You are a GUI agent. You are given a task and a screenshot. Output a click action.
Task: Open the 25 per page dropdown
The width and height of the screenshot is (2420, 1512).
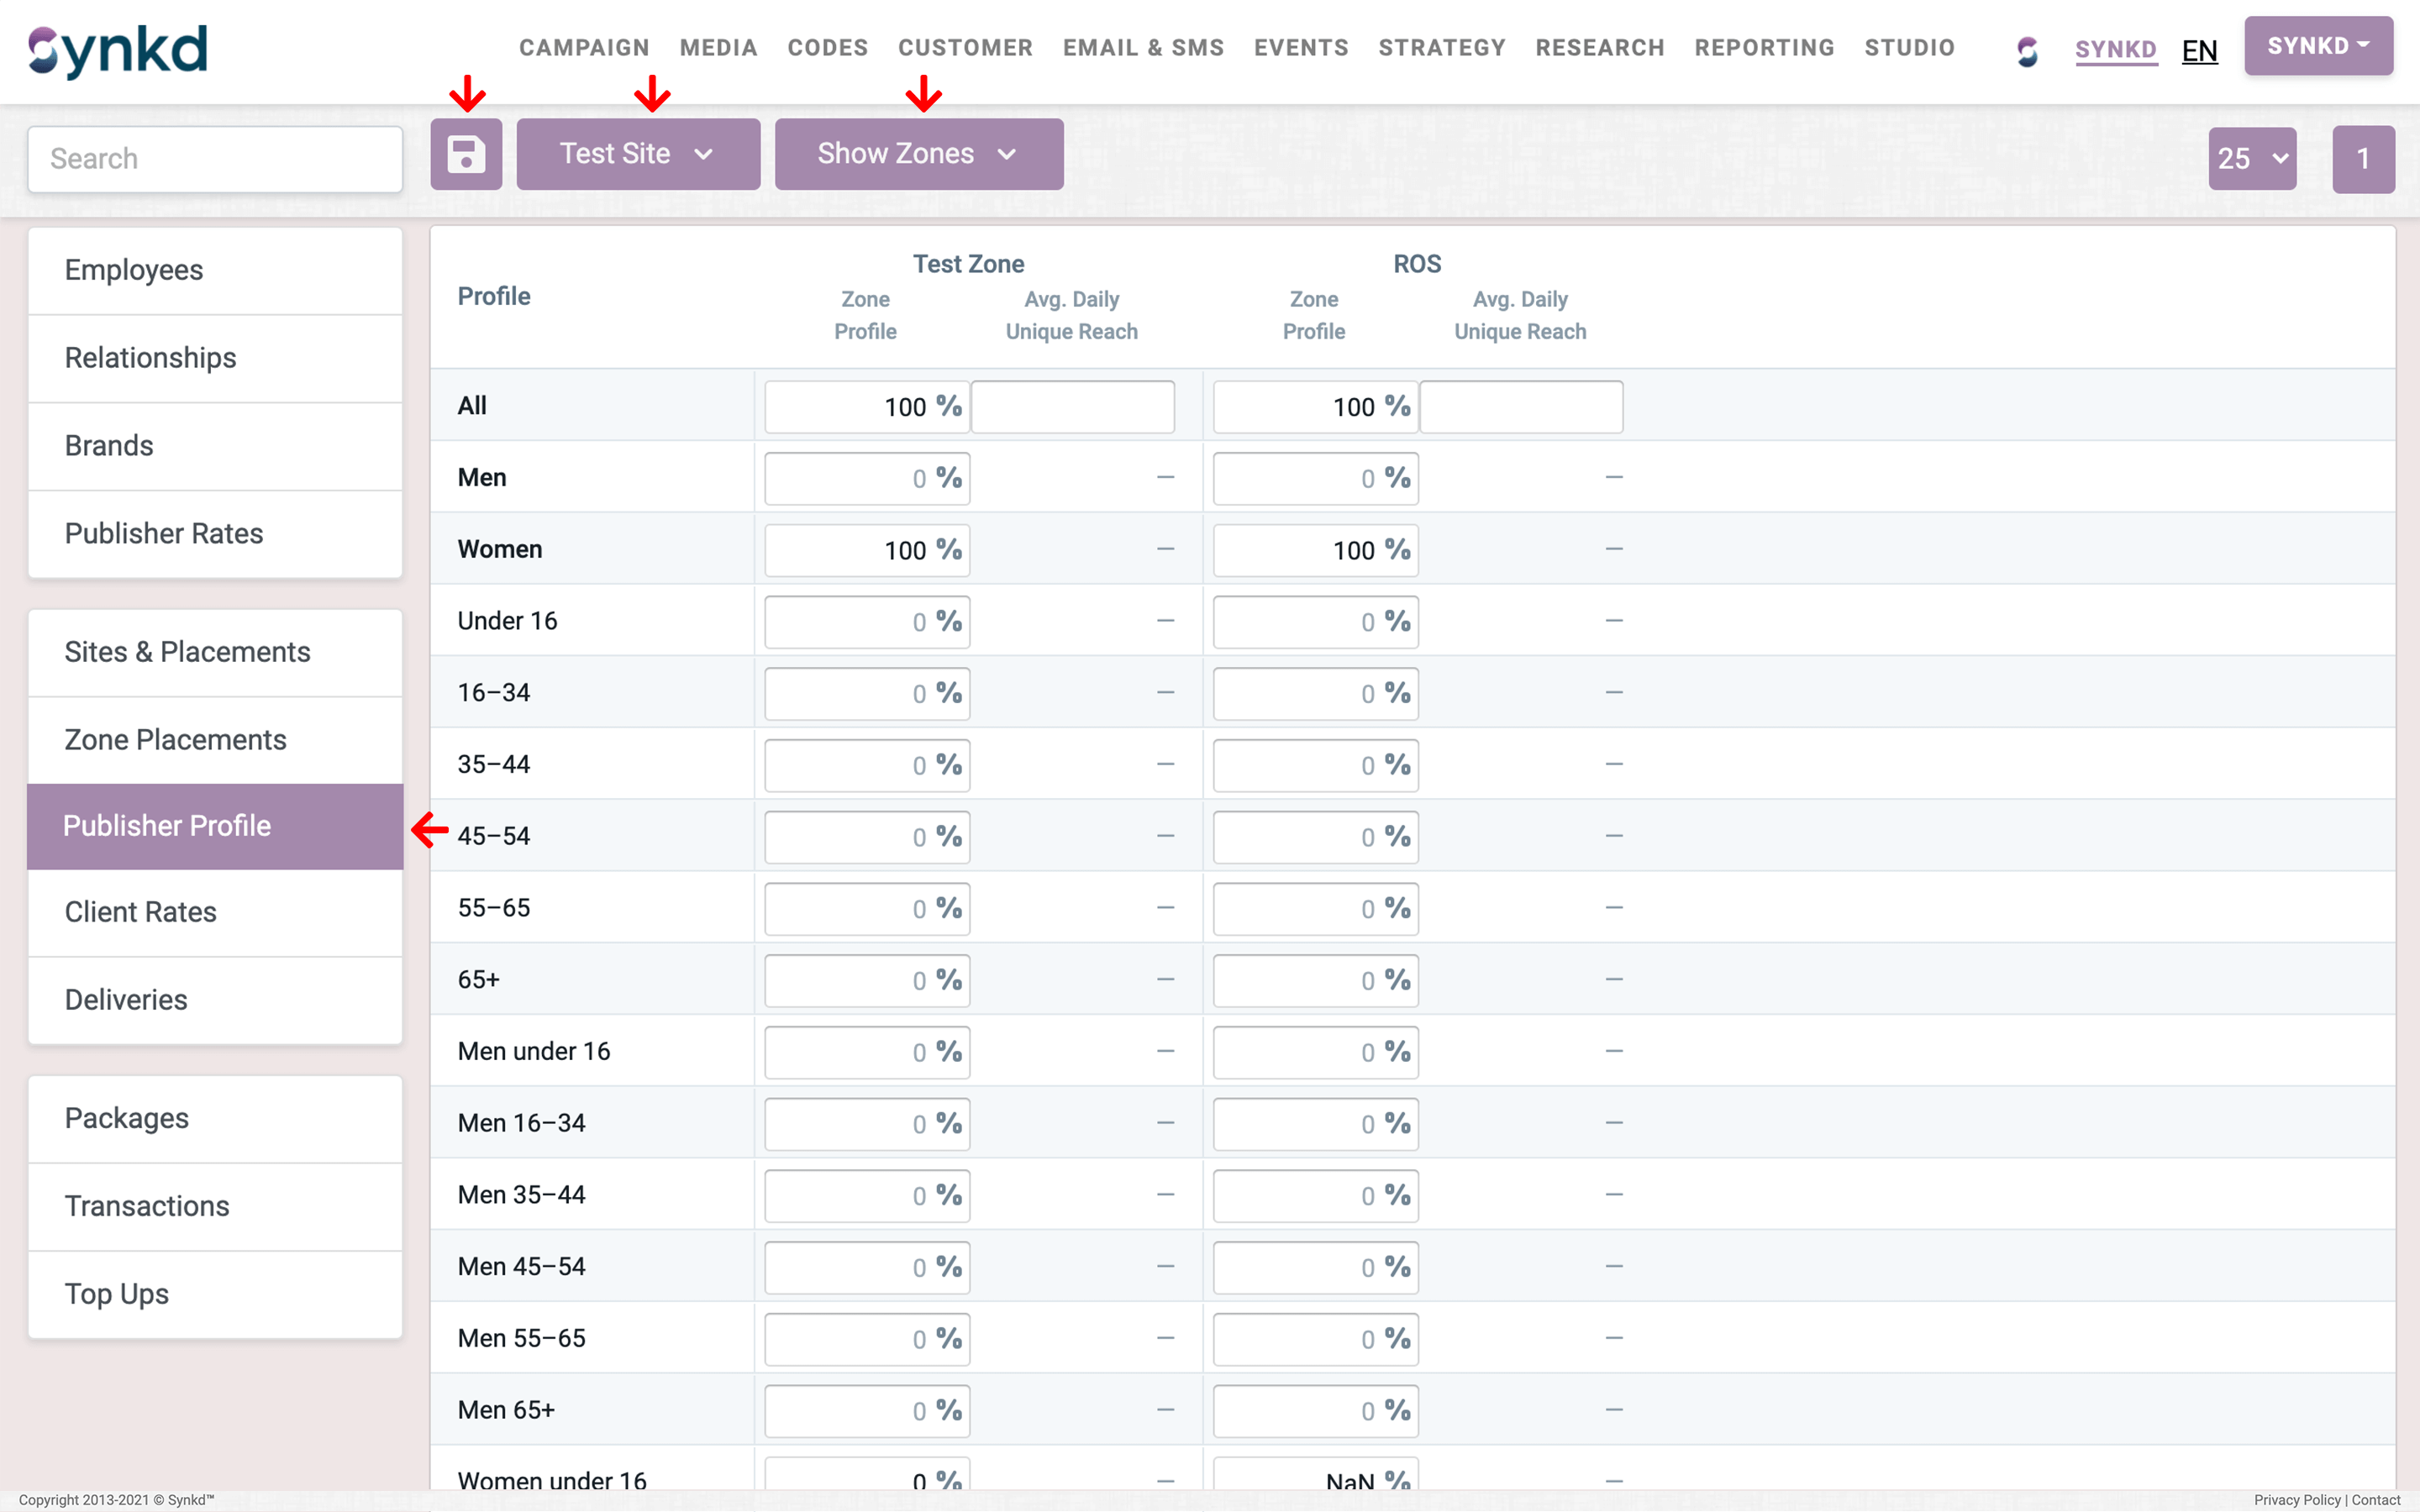coord(2251,158)
